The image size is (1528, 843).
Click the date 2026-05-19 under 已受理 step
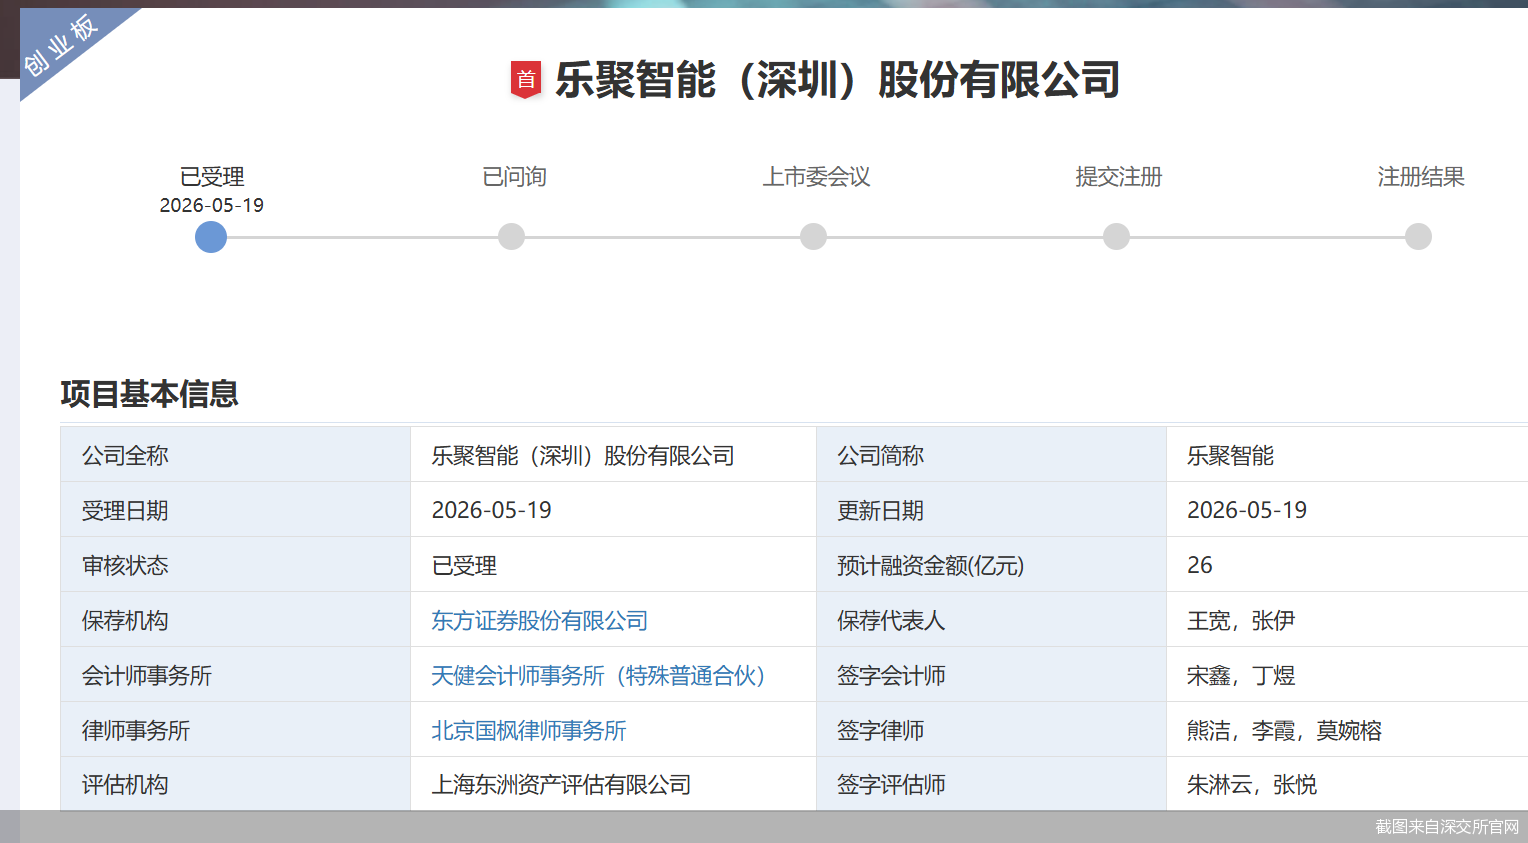[x=212, y=205]
